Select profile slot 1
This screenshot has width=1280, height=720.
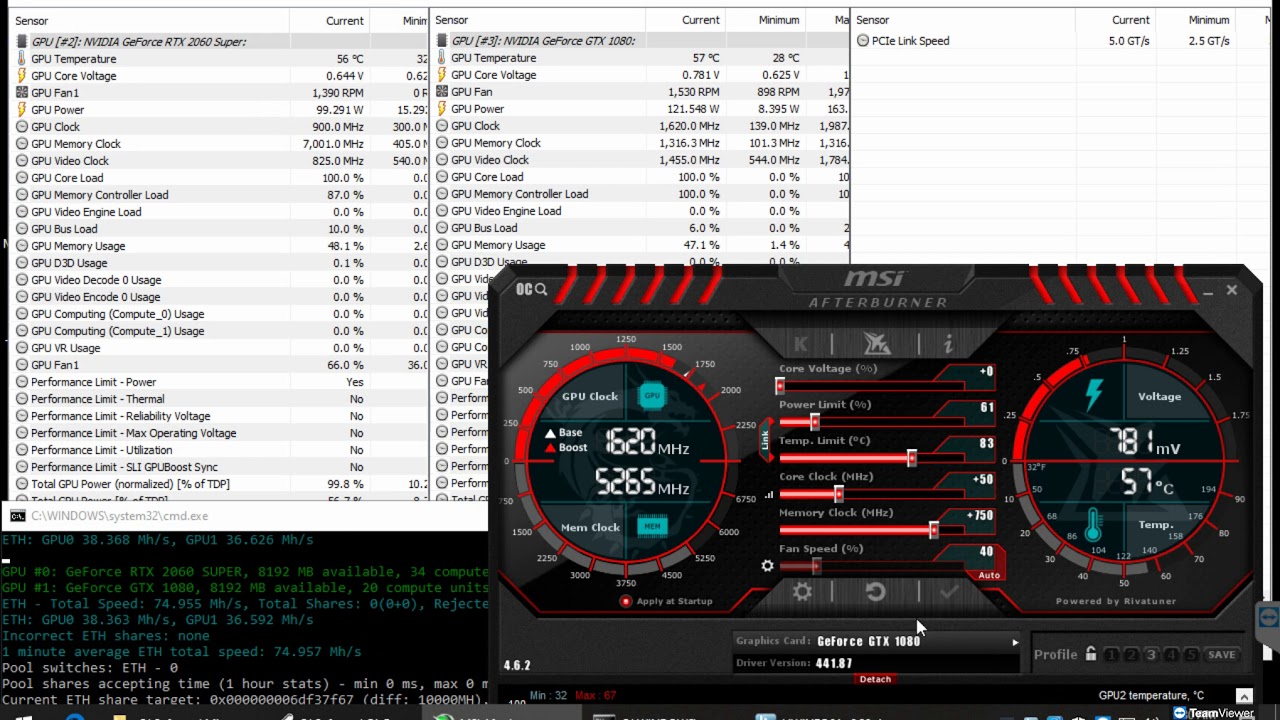tap(1111, 655)
